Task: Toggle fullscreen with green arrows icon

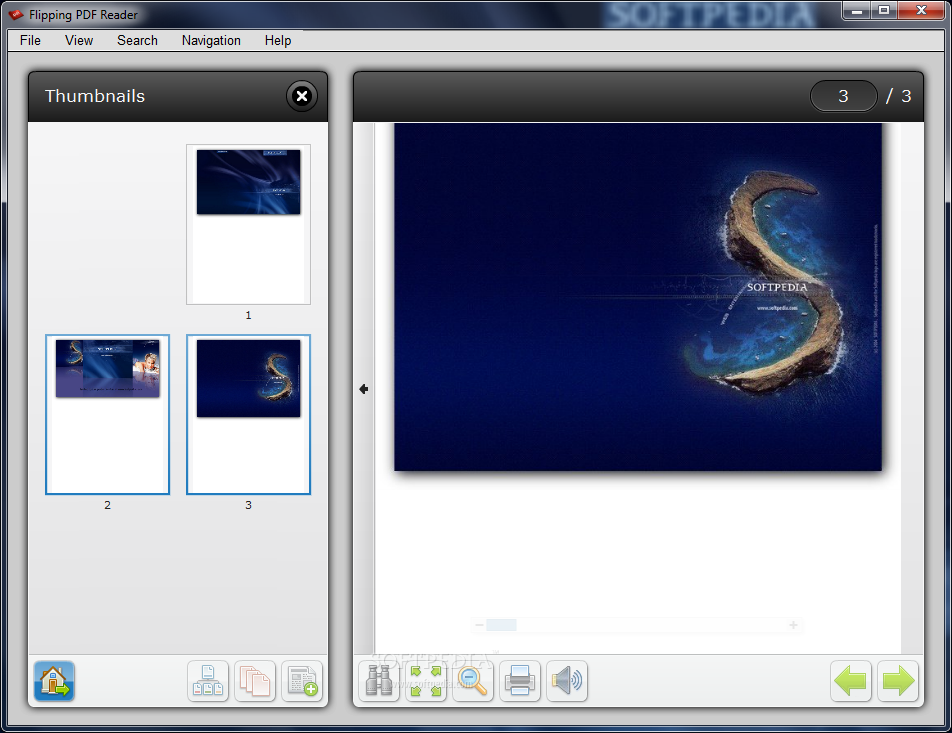Action: point(426,681)
